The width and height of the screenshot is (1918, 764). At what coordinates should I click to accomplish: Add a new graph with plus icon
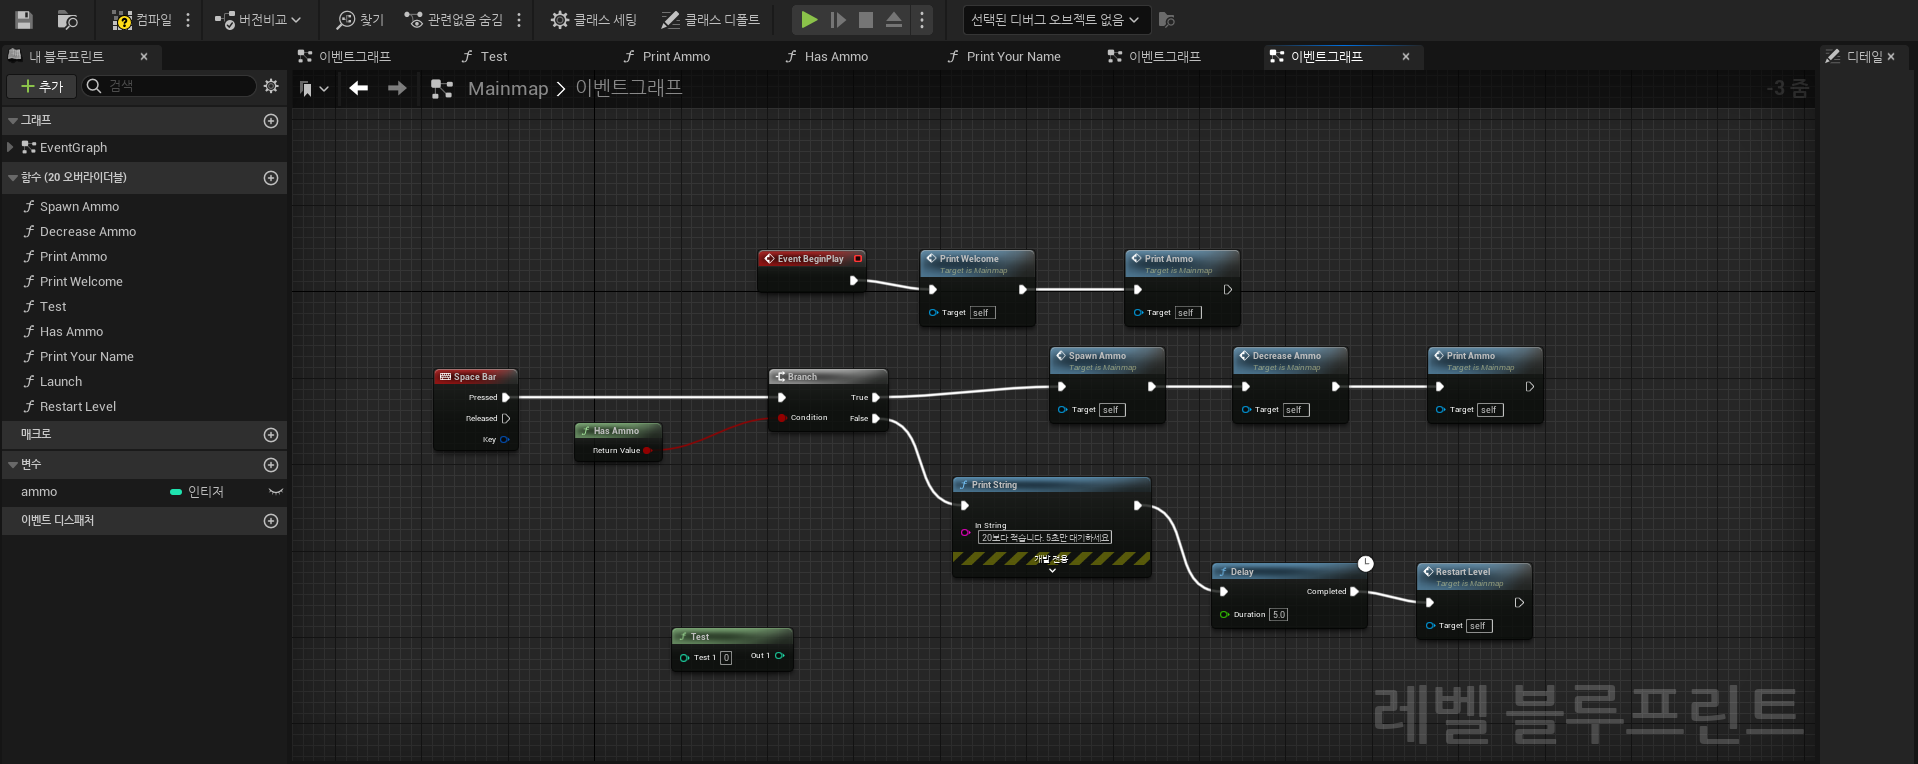pyautogui.click(x=271, y=120)
